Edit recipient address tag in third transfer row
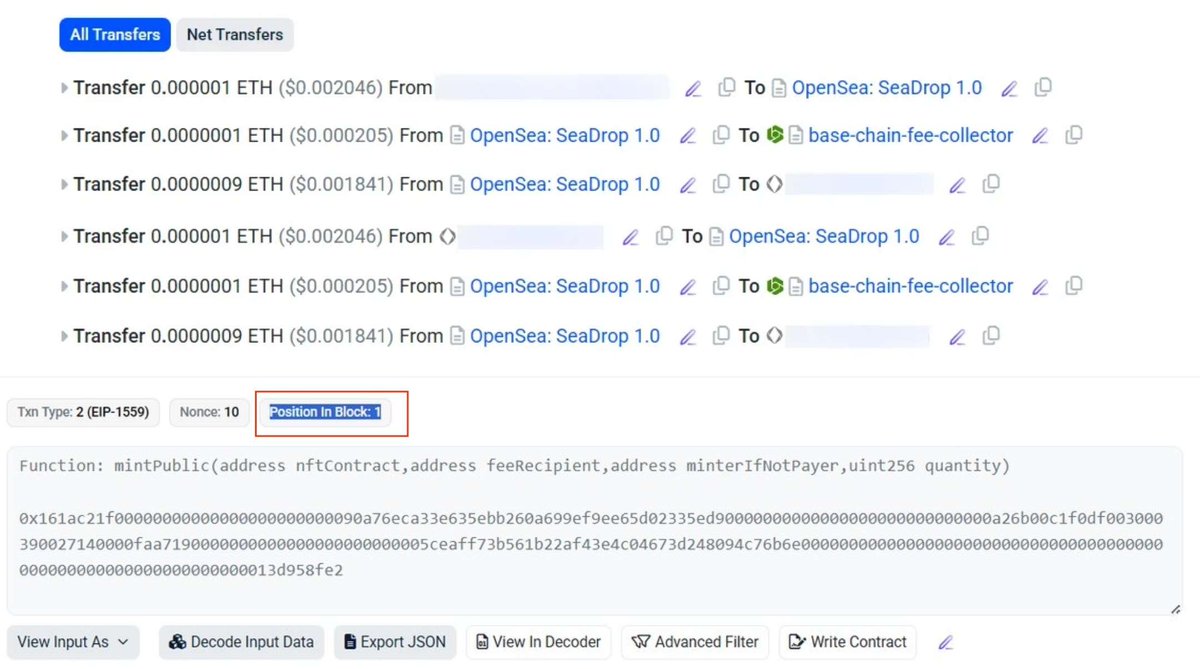This screenshot has height=669, width=1200. [957, 186]
